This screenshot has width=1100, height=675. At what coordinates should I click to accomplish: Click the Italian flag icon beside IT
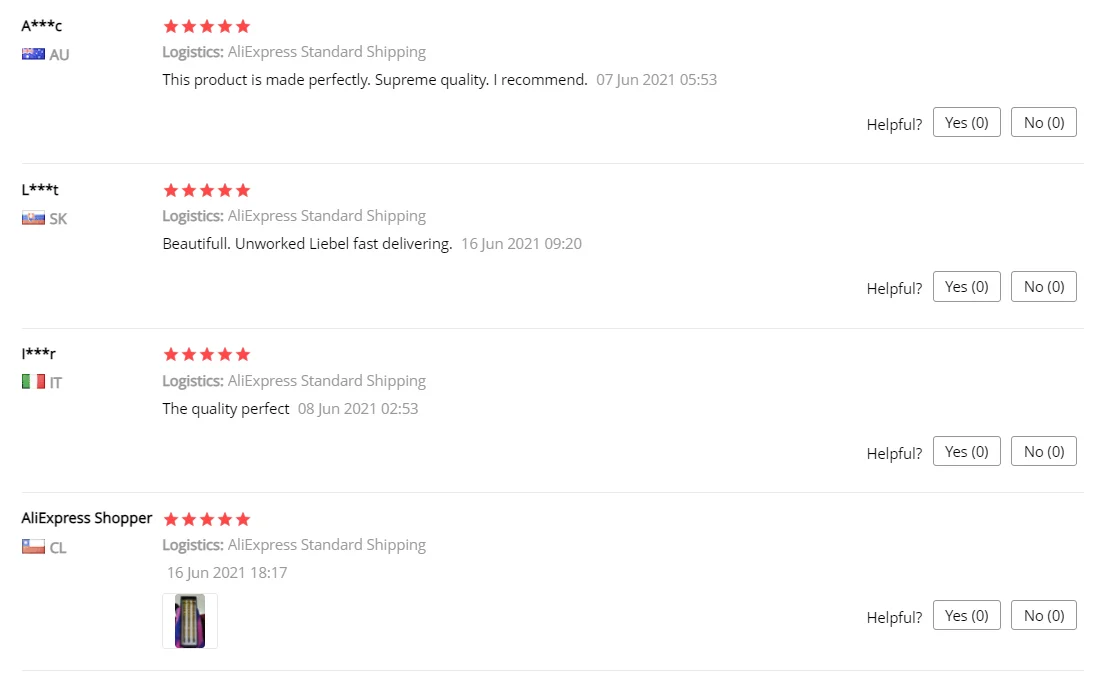click(x=33, y=382)
